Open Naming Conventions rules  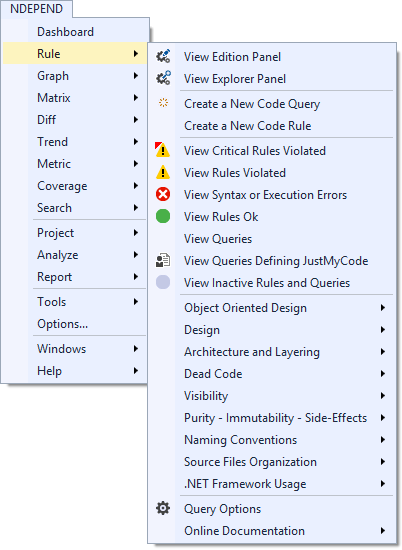pos(240,440)
